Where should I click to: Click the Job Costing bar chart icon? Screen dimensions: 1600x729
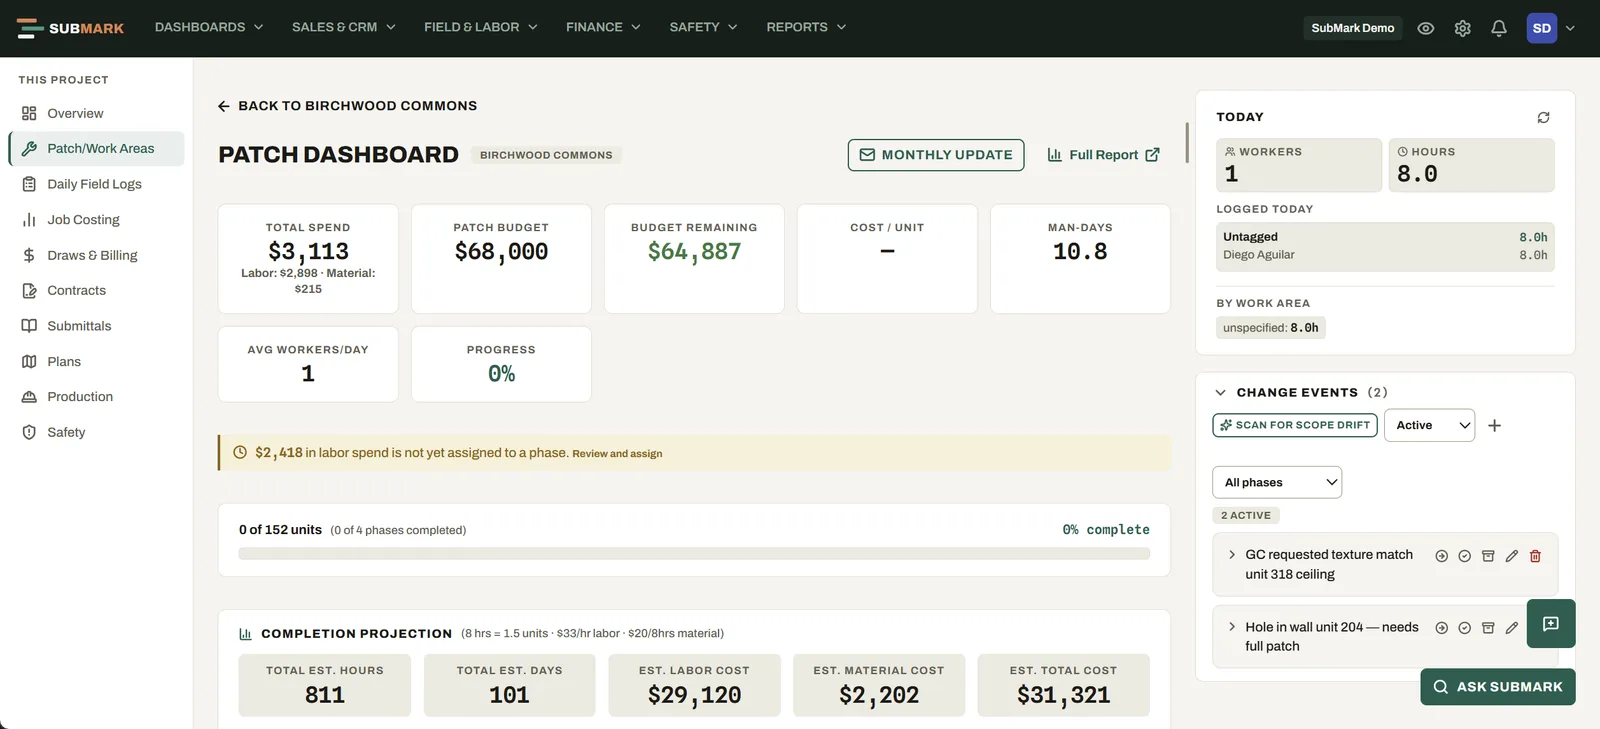tap(29, 219)
